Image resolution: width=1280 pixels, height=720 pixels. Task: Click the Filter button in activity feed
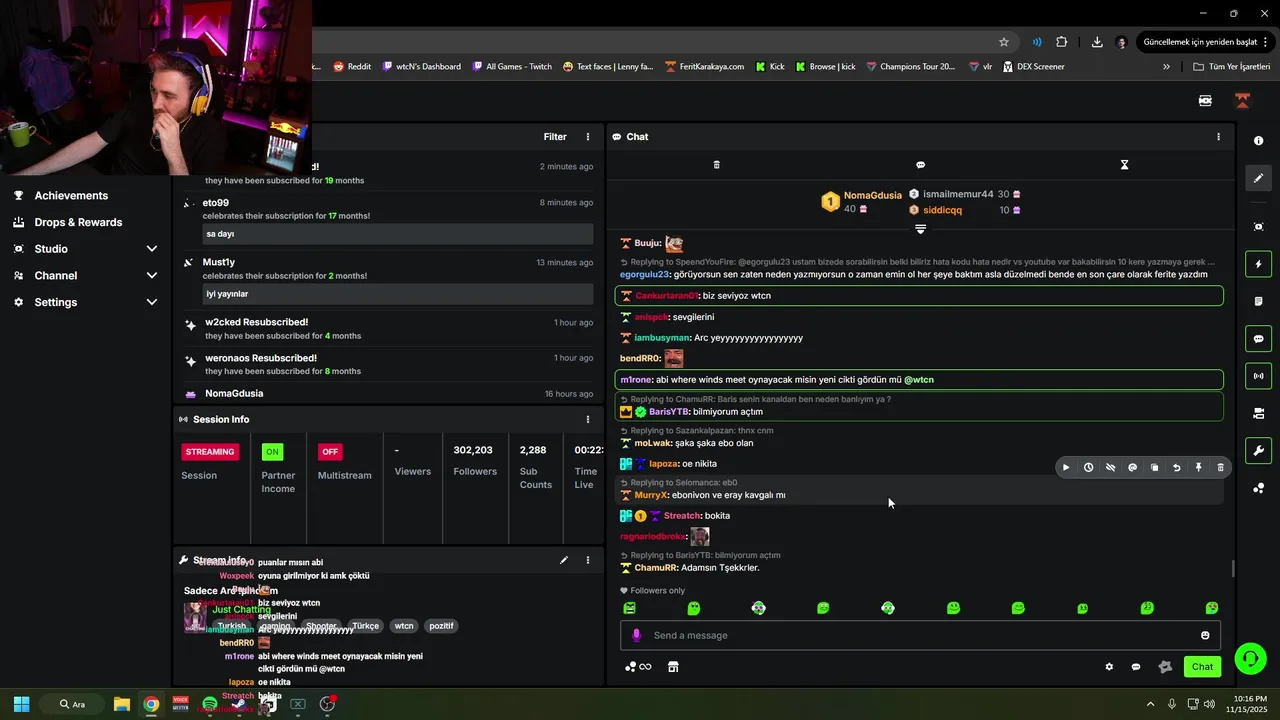pyautogui.click(x=555, y=137)
